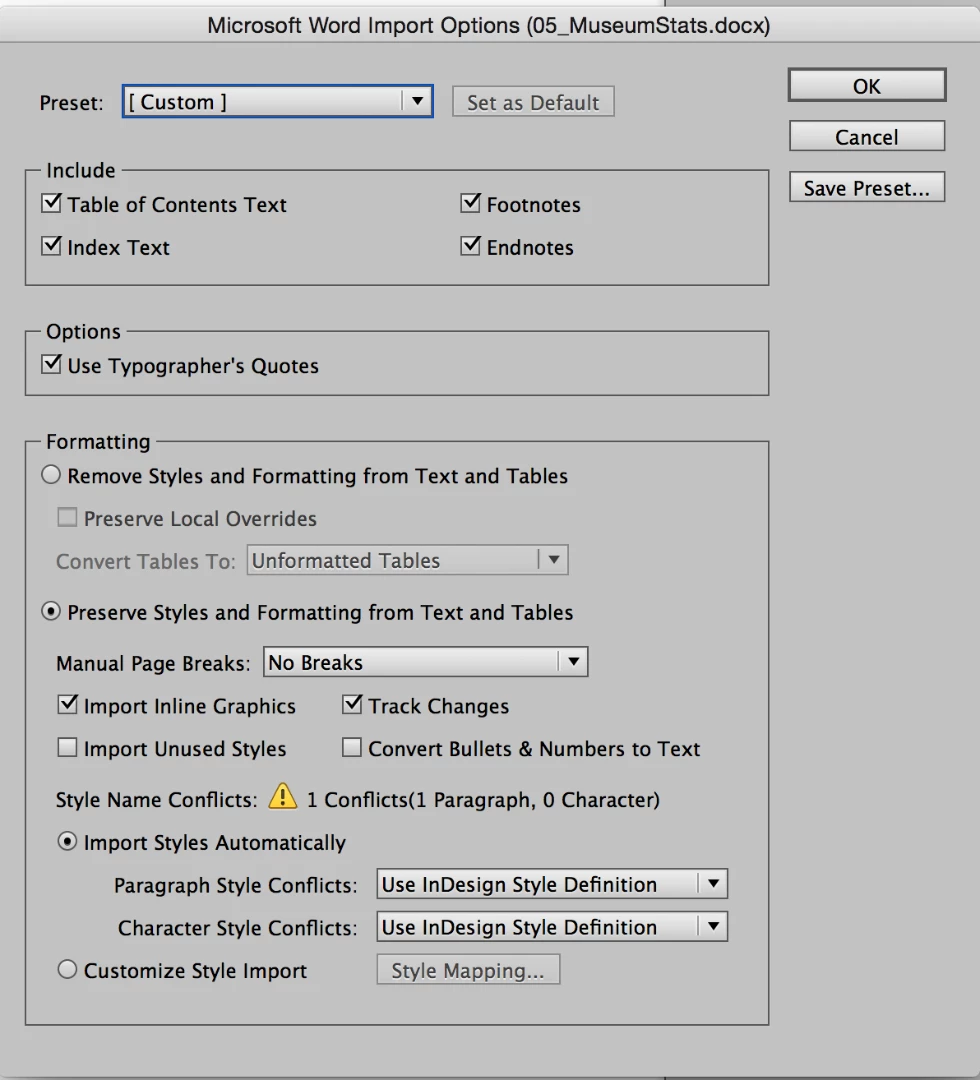This screenshot has width=980, height=1080.
Task: Open Manual Page Breaks dropdown
Action: click(x=426, y=663)
